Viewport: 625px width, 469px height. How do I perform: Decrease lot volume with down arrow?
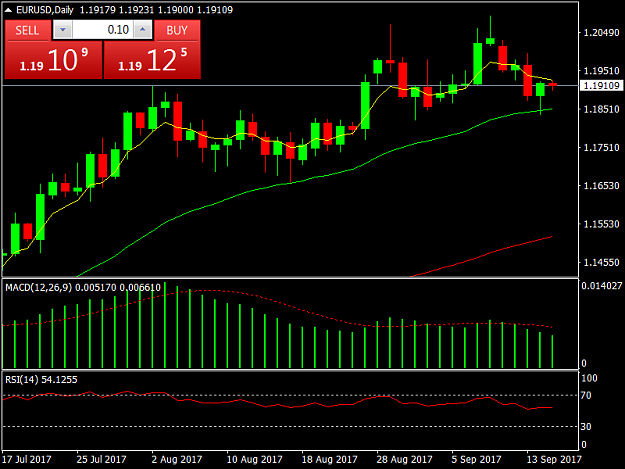(x=63, y=30)
